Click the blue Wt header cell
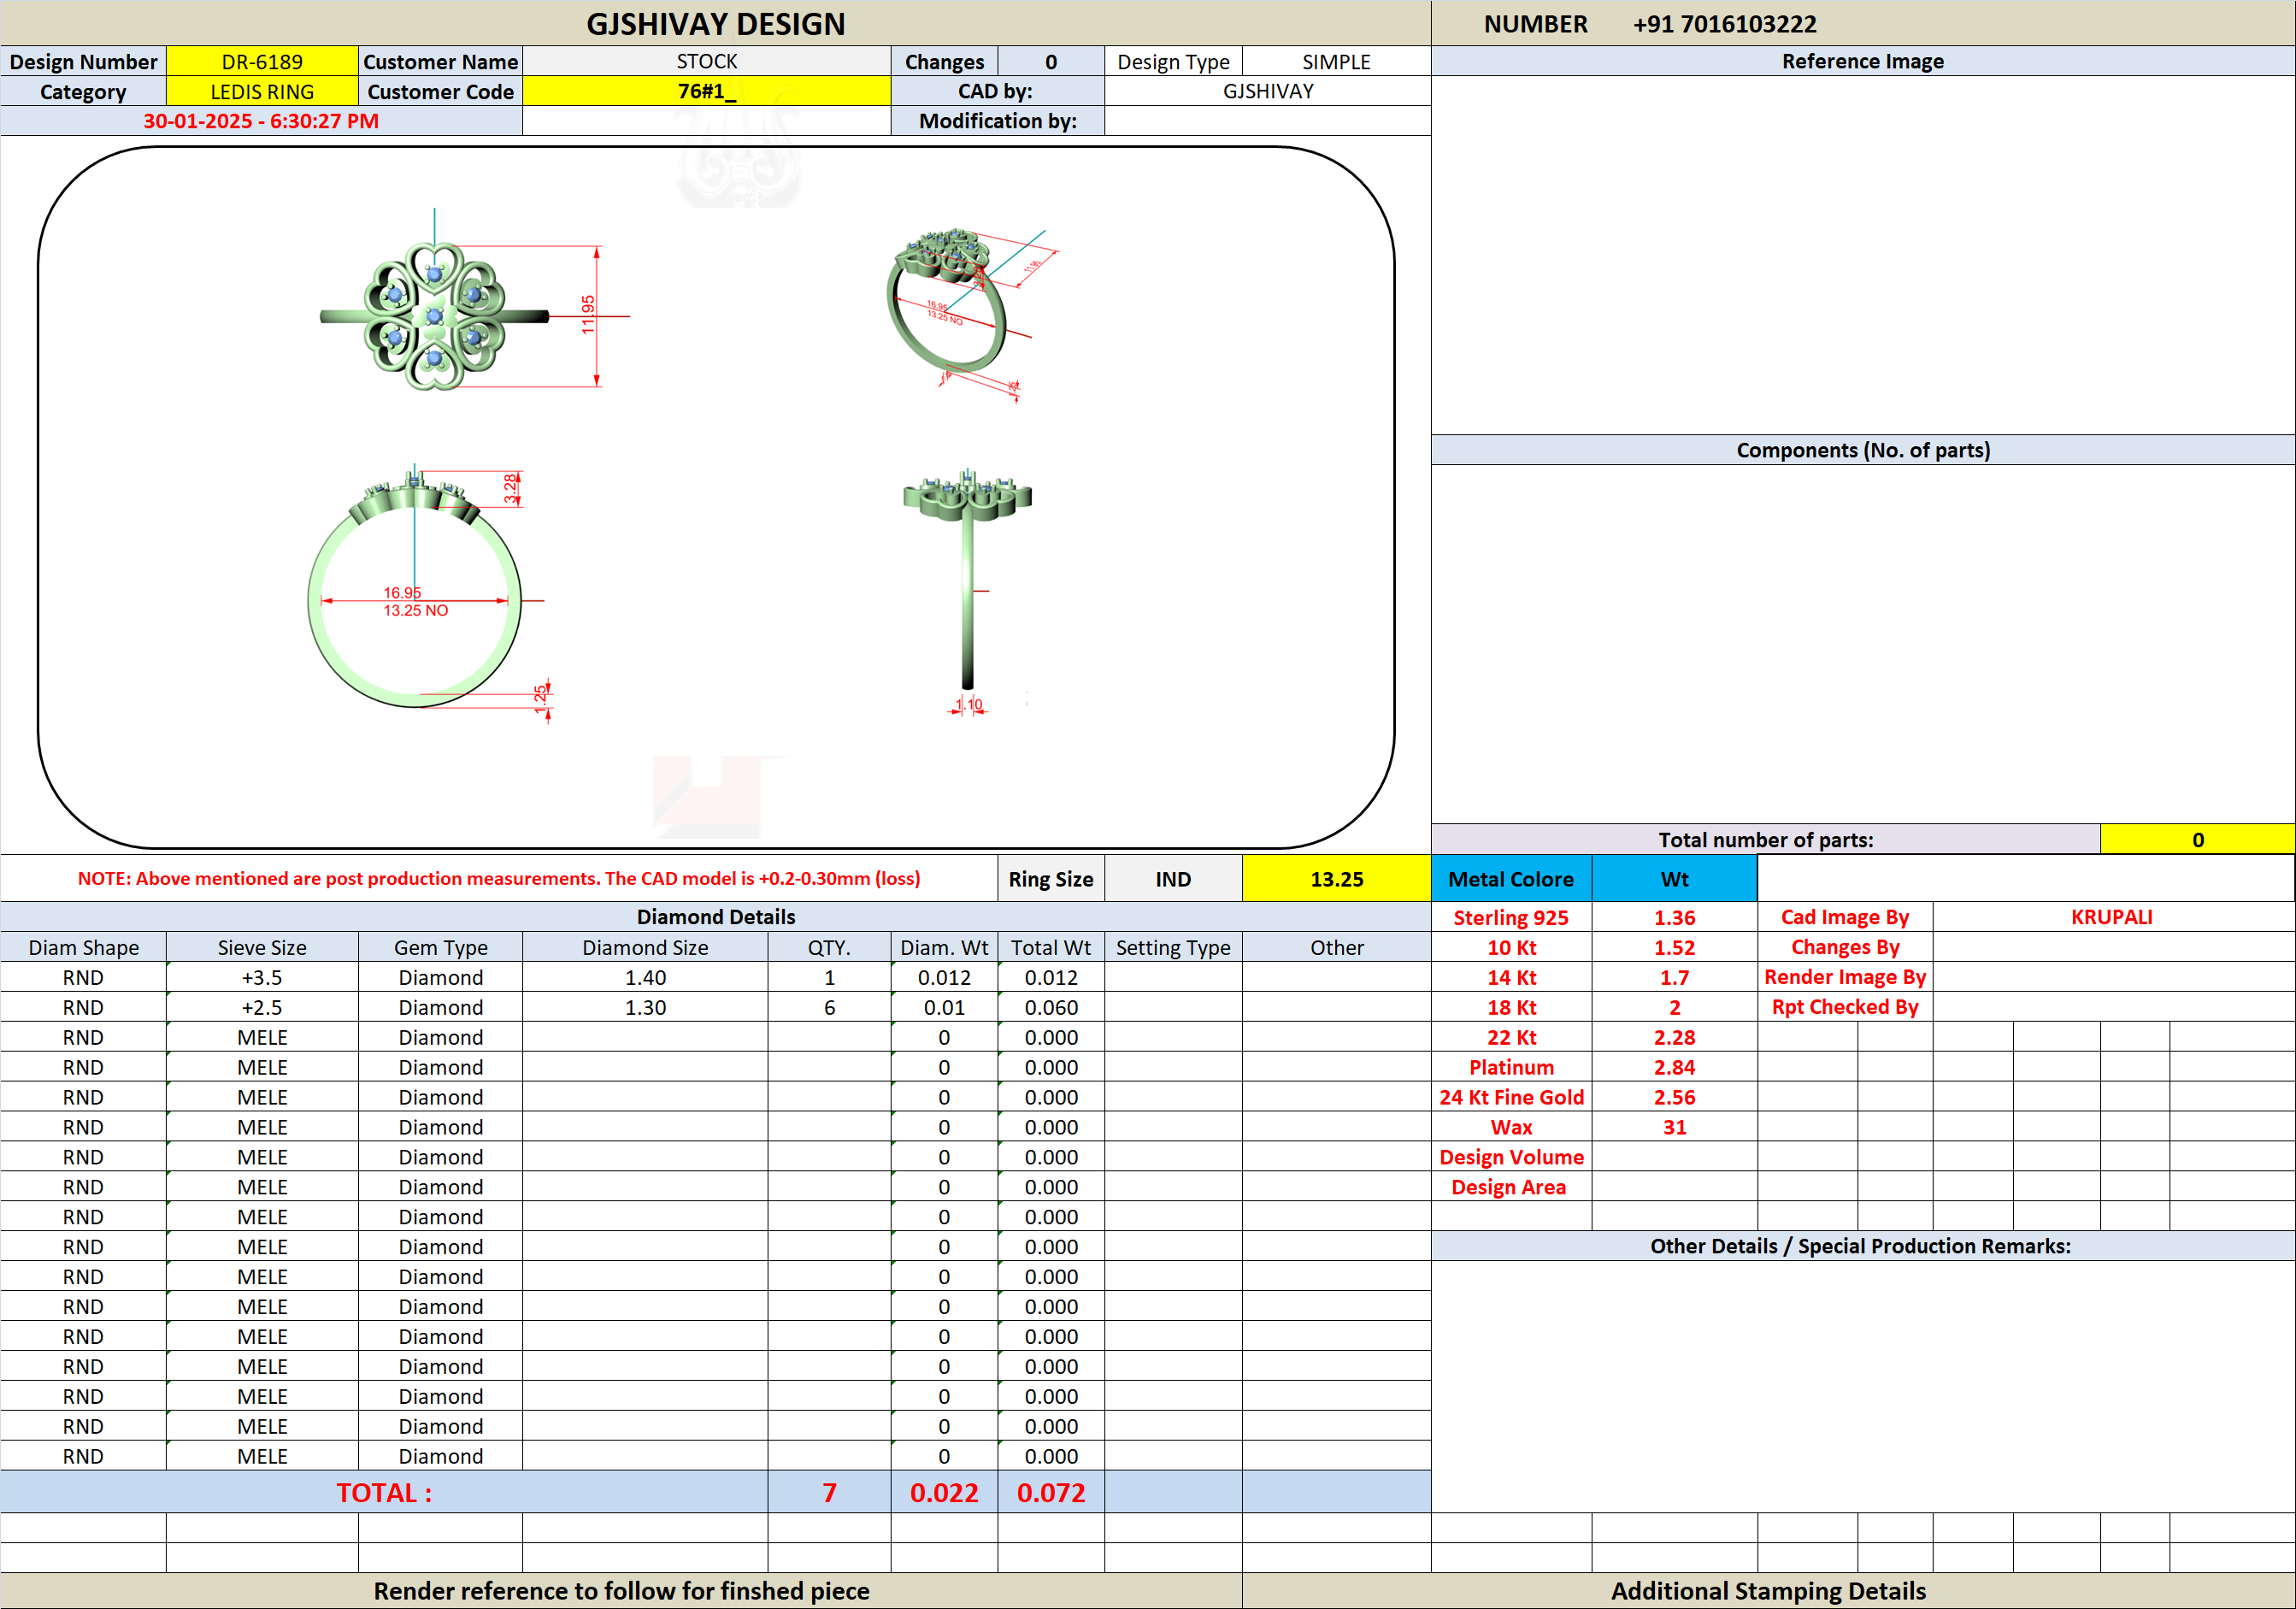Screen dimensions: 2296x1609 point(1674,879)
